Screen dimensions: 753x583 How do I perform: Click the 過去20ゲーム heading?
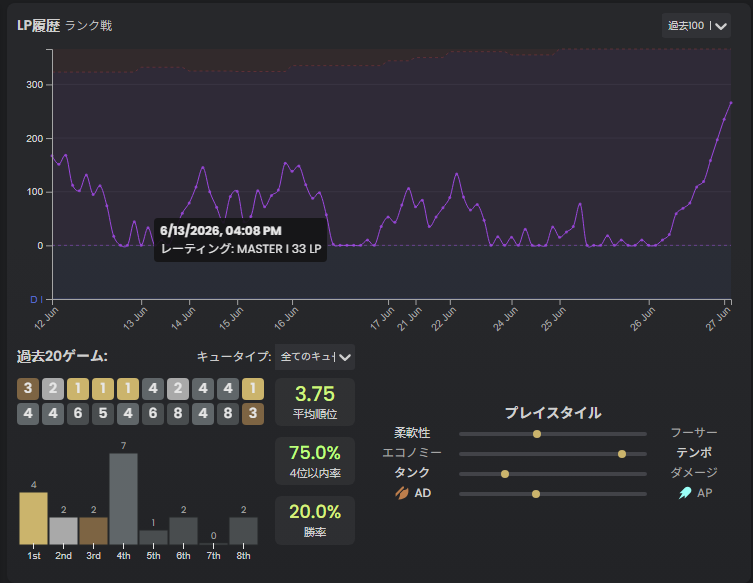point(62,356)
